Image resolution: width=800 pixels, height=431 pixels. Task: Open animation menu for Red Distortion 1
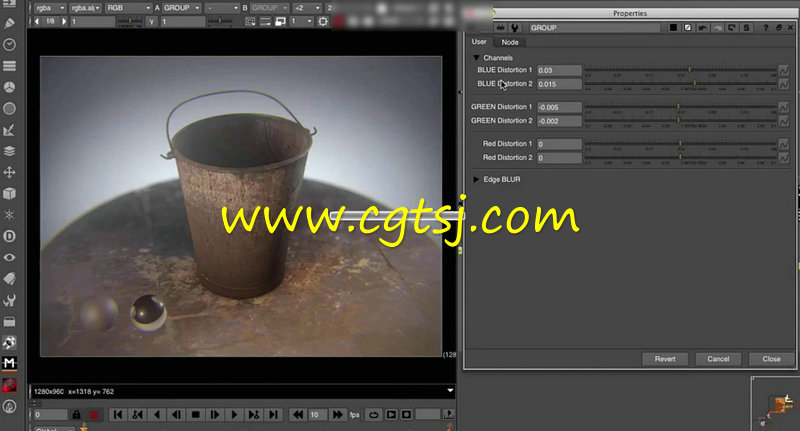point(784,144)
